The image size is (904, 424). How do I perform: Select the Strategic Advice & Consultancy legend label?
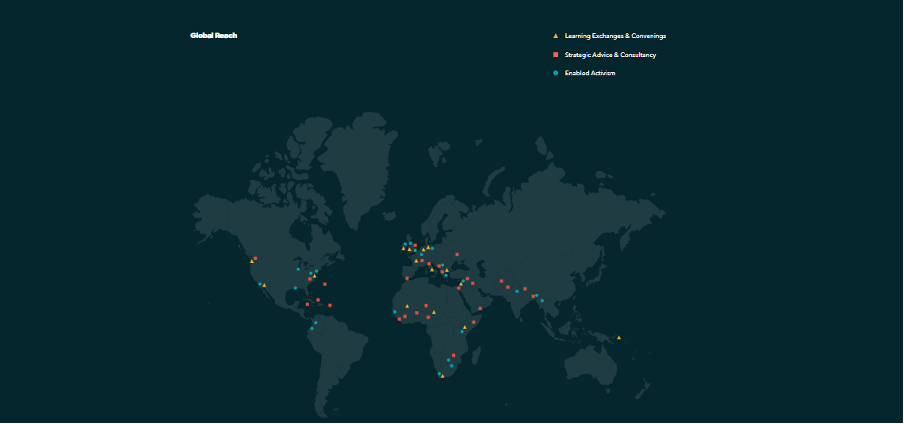(610, 55)
